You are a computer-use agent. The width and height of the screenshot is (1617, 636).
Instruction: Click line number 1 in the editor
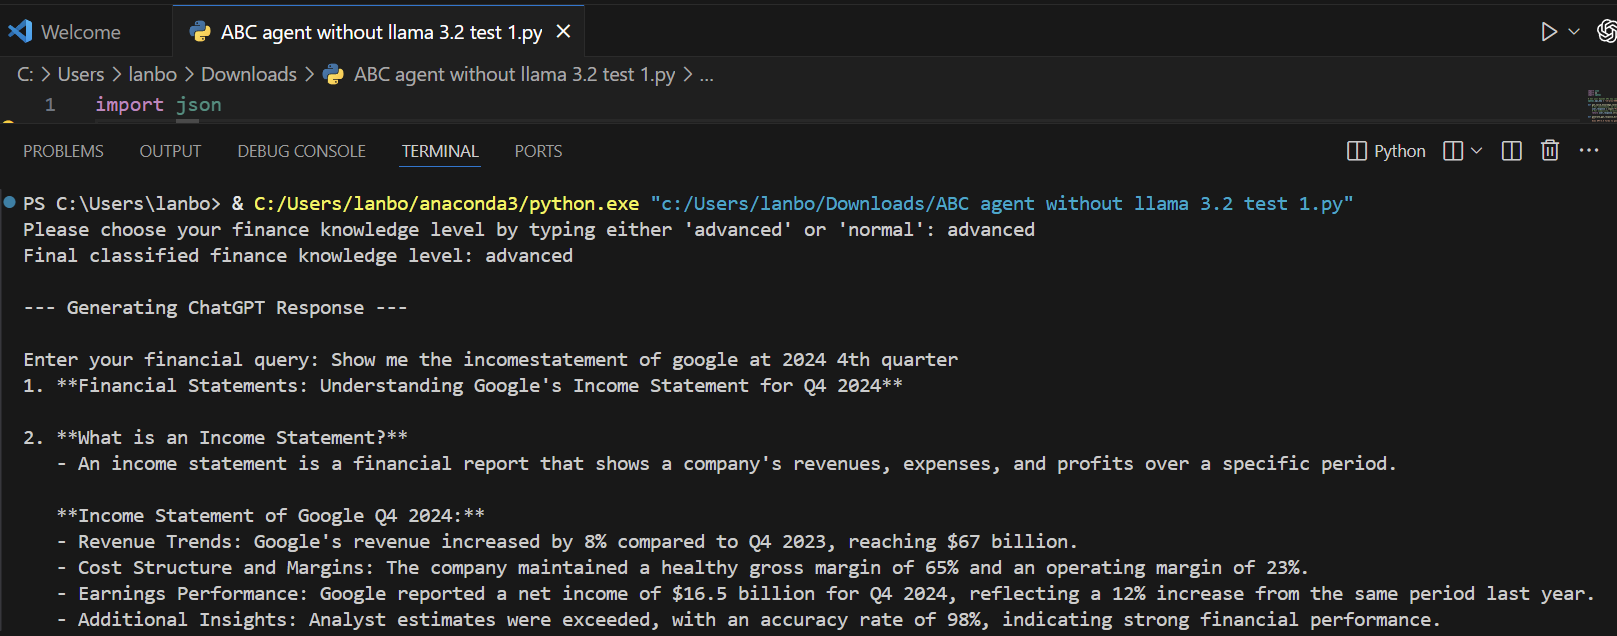(50, 105)
